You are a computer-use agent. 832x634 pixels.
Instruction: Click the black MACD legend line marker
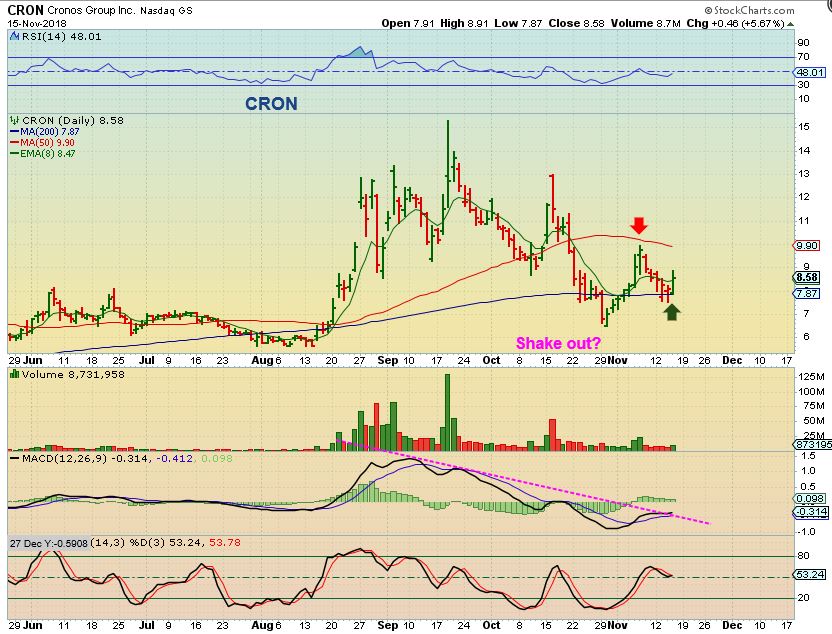[x=14, y=458]
